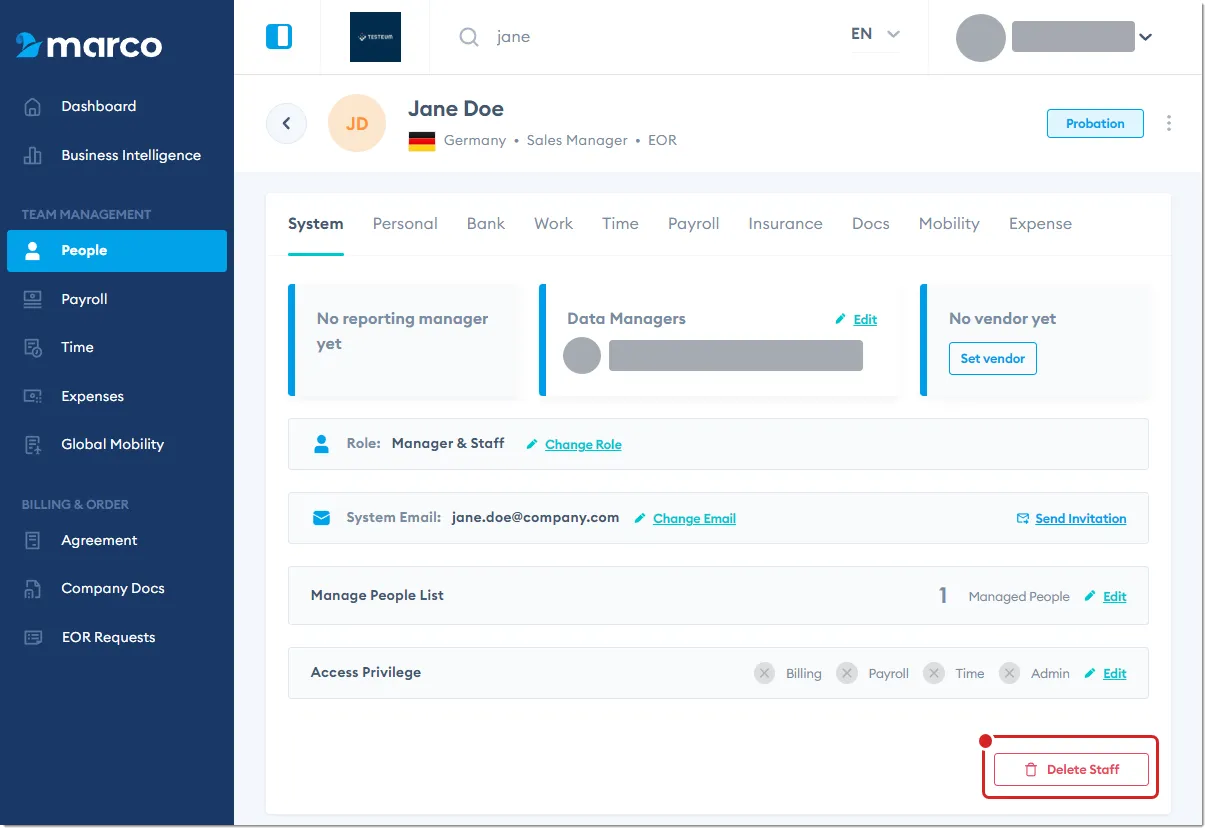Click the email envelope icon
Viewport: 1208px width, 831px height.
(321, 518)
